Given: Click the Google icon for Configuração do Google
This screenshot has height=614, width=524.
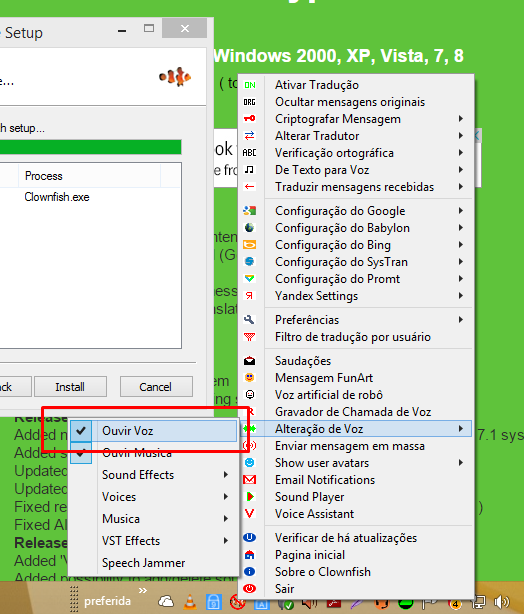Looking at the screenshot, I should (x=250, y=211).
